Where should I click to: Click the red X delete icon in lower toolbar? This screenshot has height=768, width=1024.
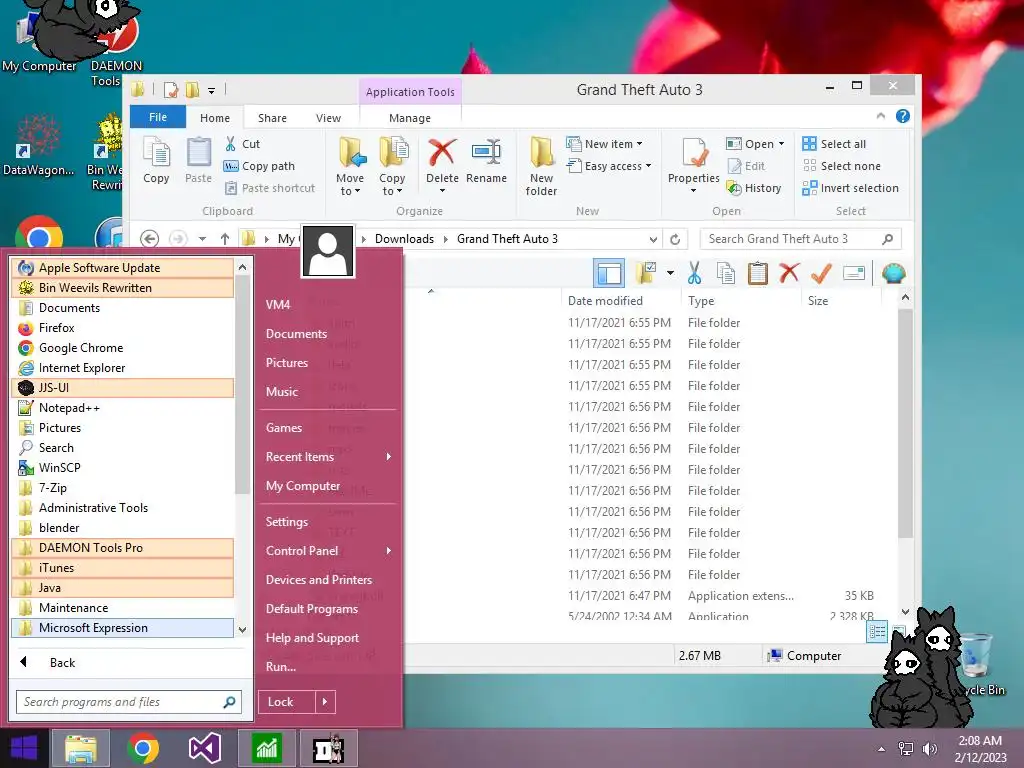pos(789,273)
